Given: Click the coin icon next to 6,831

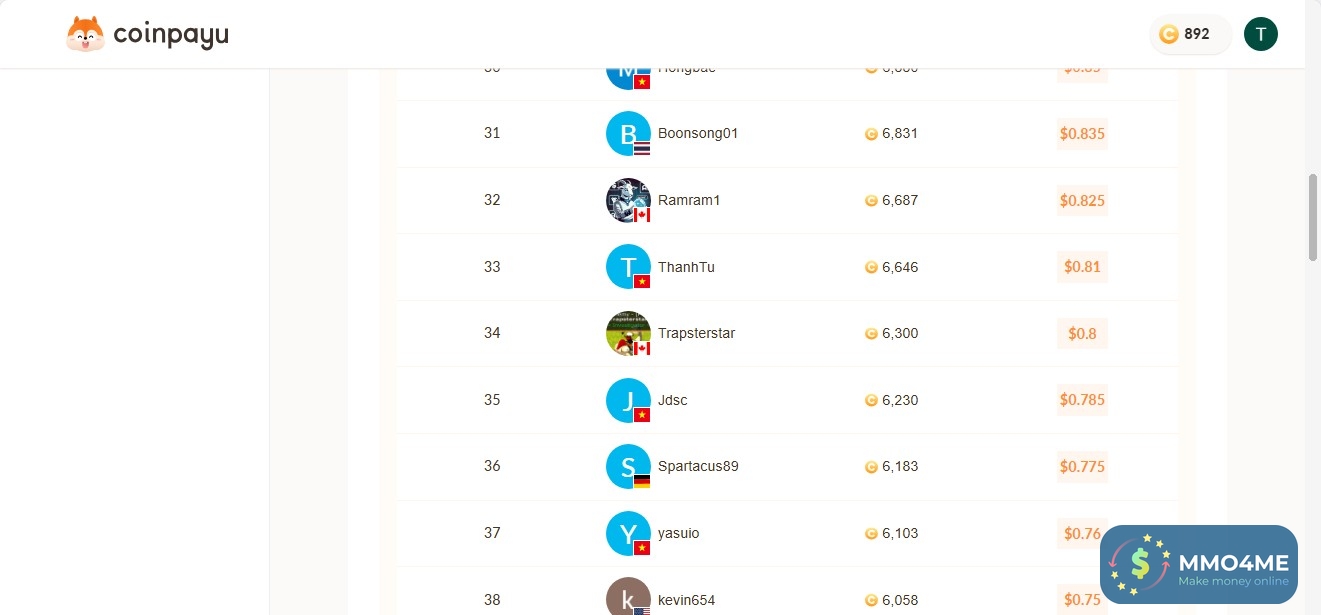Looking at the screenshot, I should click(871, 134).
